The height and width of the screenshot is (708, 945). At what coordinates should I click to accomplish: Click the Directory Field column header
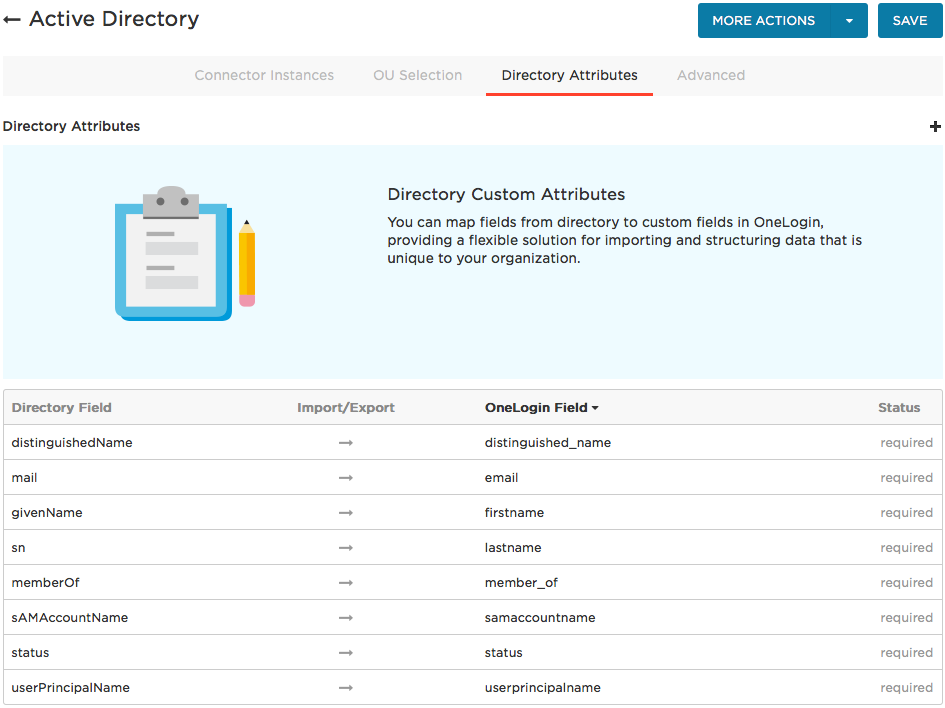pyautogui.click(x=61, y=407)
